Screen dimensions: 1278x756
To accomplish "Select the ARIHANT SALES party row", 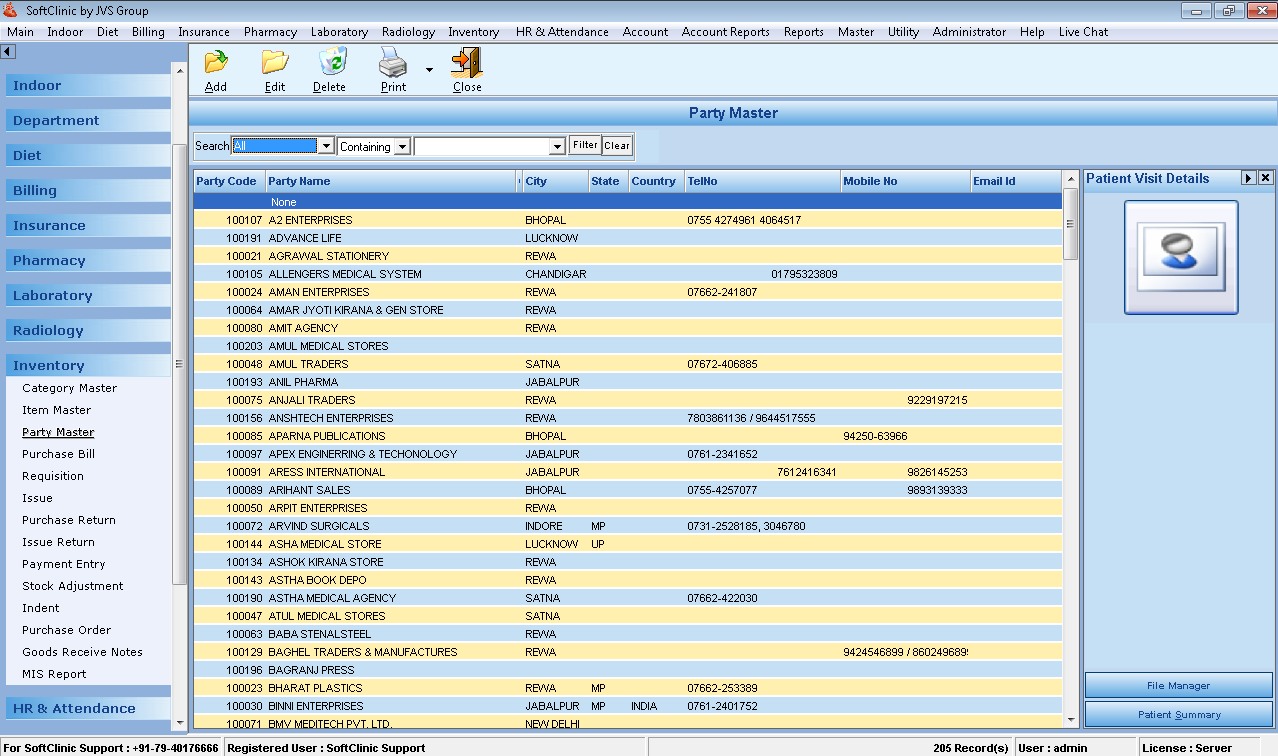I will [310, 490].
